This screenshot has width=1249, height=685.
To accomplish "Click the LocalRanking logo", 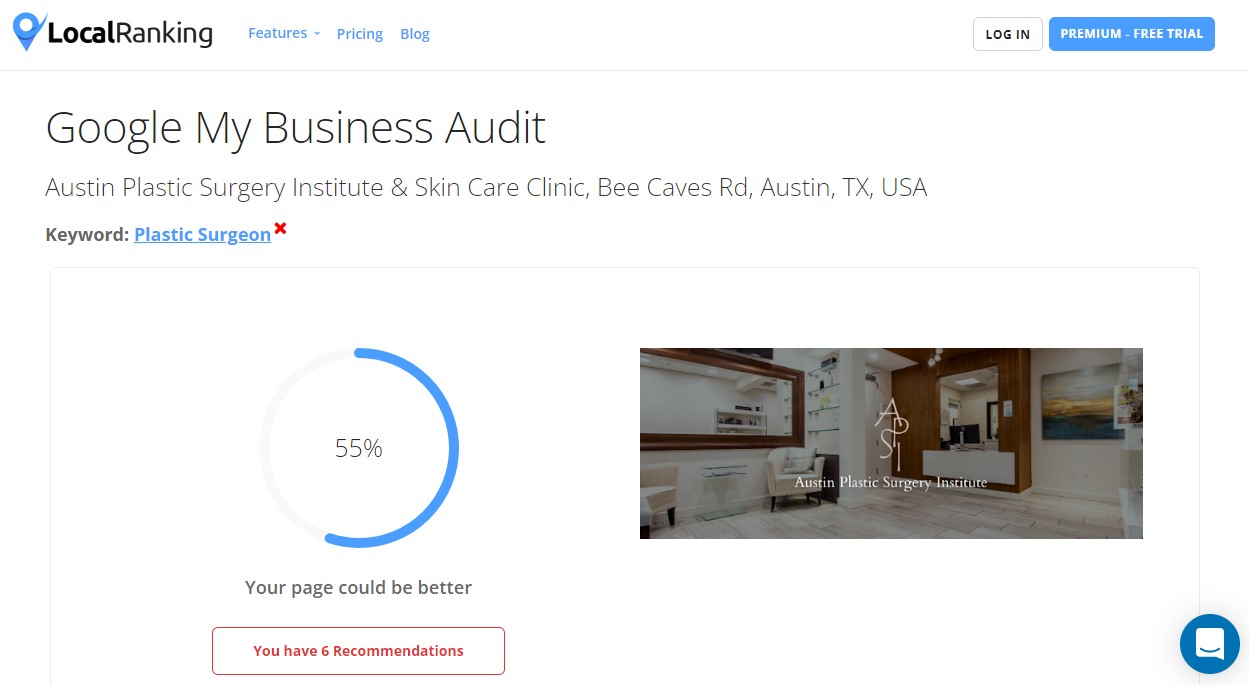I will 113,33.
